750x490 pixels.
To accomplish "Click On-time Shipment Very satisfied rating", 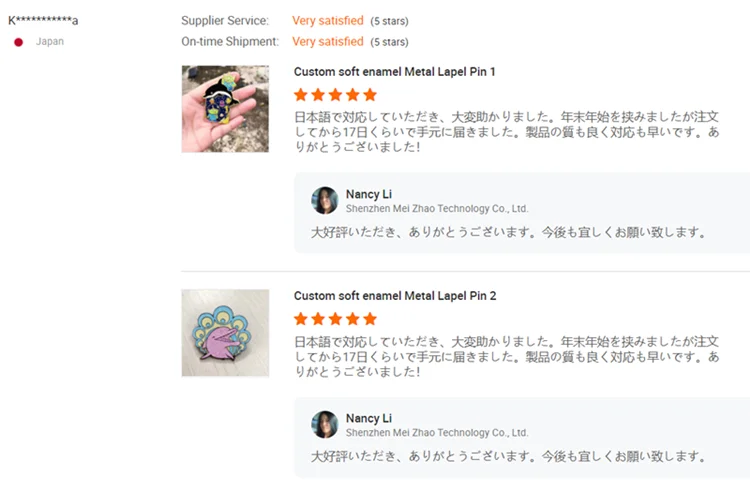I will (x=327, y=42).
